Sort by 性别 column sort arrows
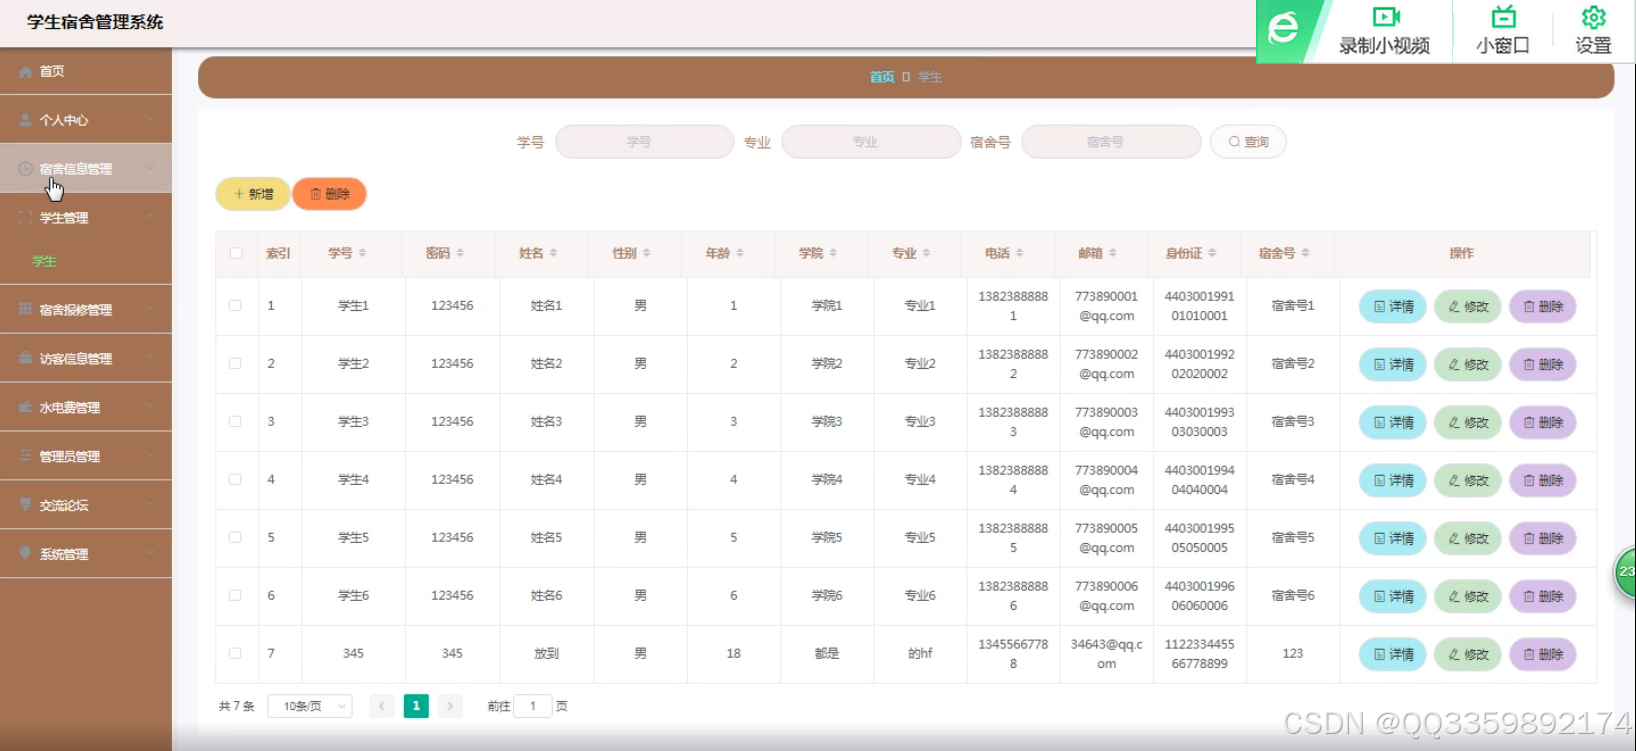This screenshot has width=1636, height=751. (646, 253)
